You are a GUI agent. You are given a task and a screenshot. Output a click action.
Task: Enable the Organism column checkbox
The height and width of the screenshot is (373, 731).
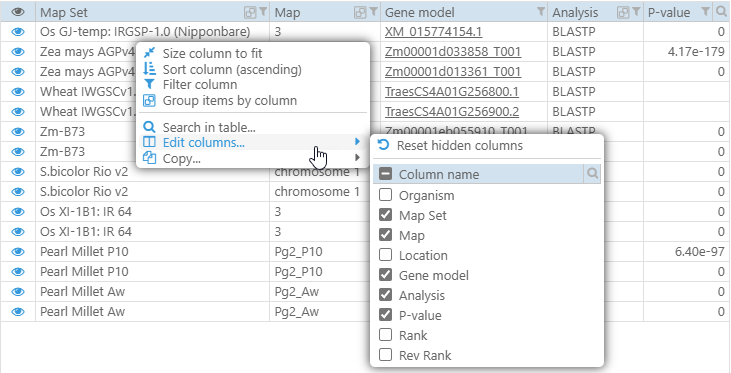point(386,195)
